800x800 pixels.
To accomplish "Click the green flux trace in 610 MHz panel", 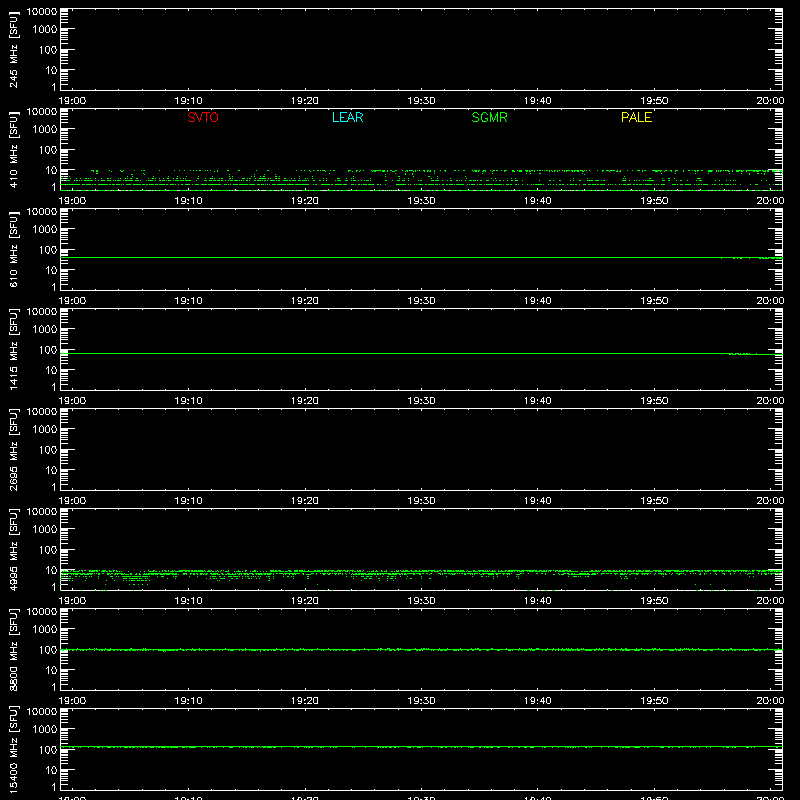I will (x=421, y=257).
